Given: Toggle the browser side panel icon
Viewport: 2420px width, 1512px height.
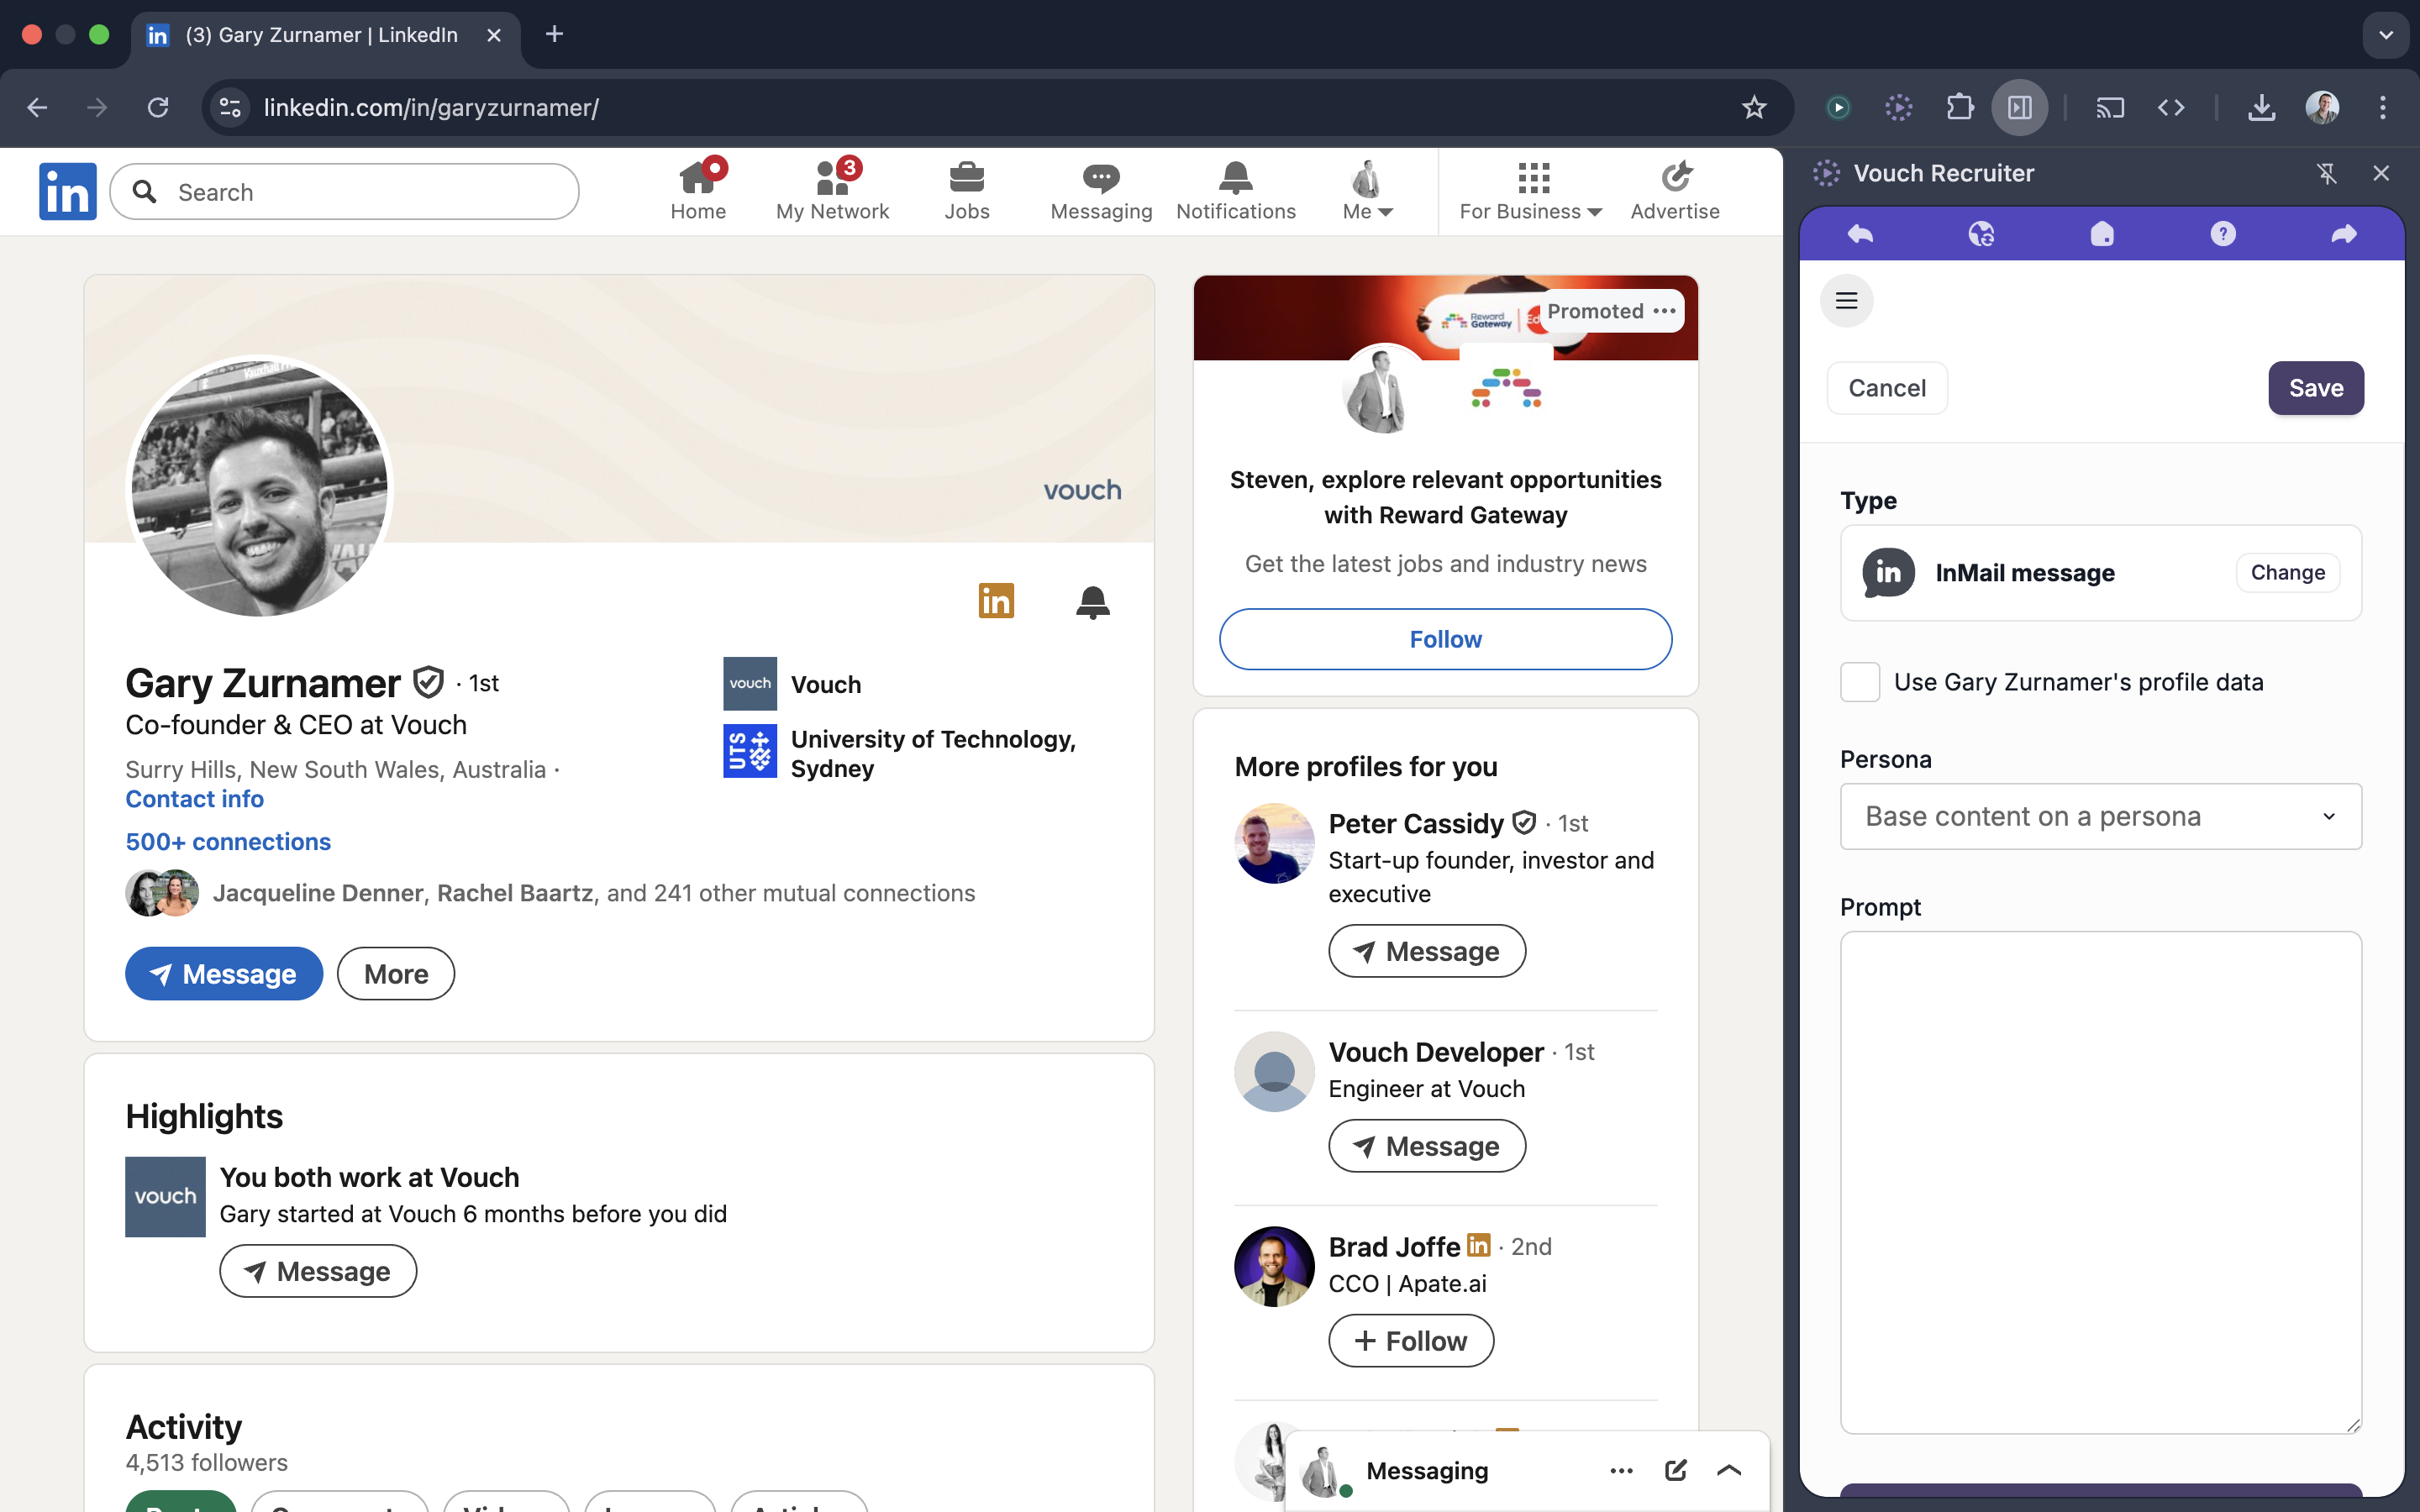Looking at the screenshot, I should coord(2019,107).
